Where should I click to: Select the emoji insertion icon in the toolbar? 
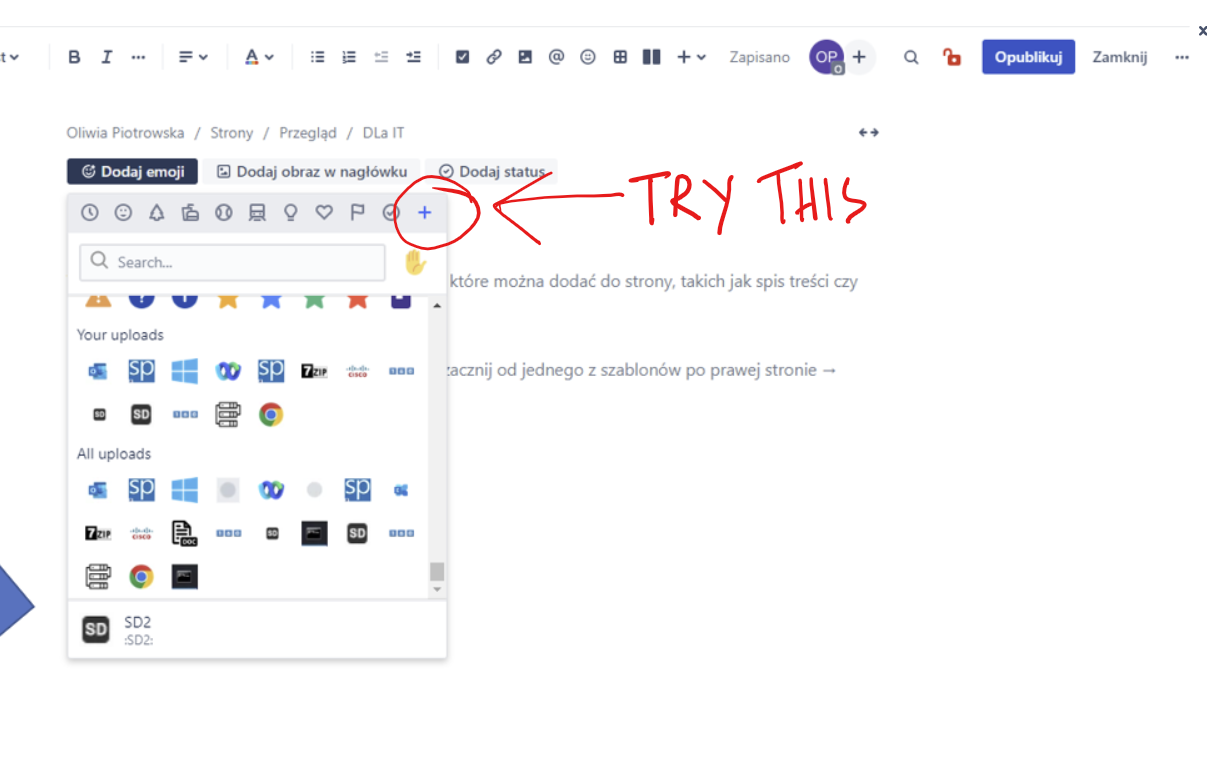click(x=587, y=57)
